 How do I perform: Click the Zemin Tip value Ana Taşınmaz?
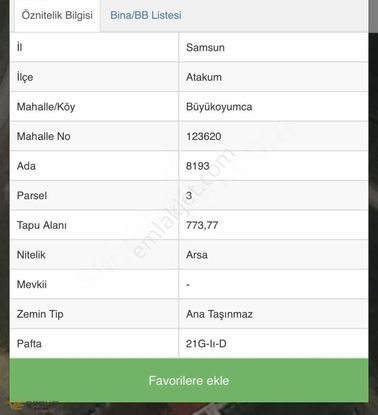tap(219, 314)
